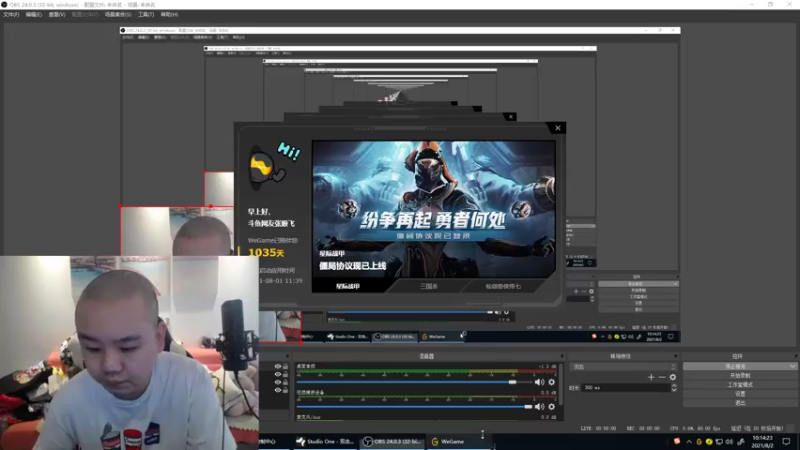Screen dimensions: 800x450
Task: Lock the second source in sources list
Action: (285, 374)
